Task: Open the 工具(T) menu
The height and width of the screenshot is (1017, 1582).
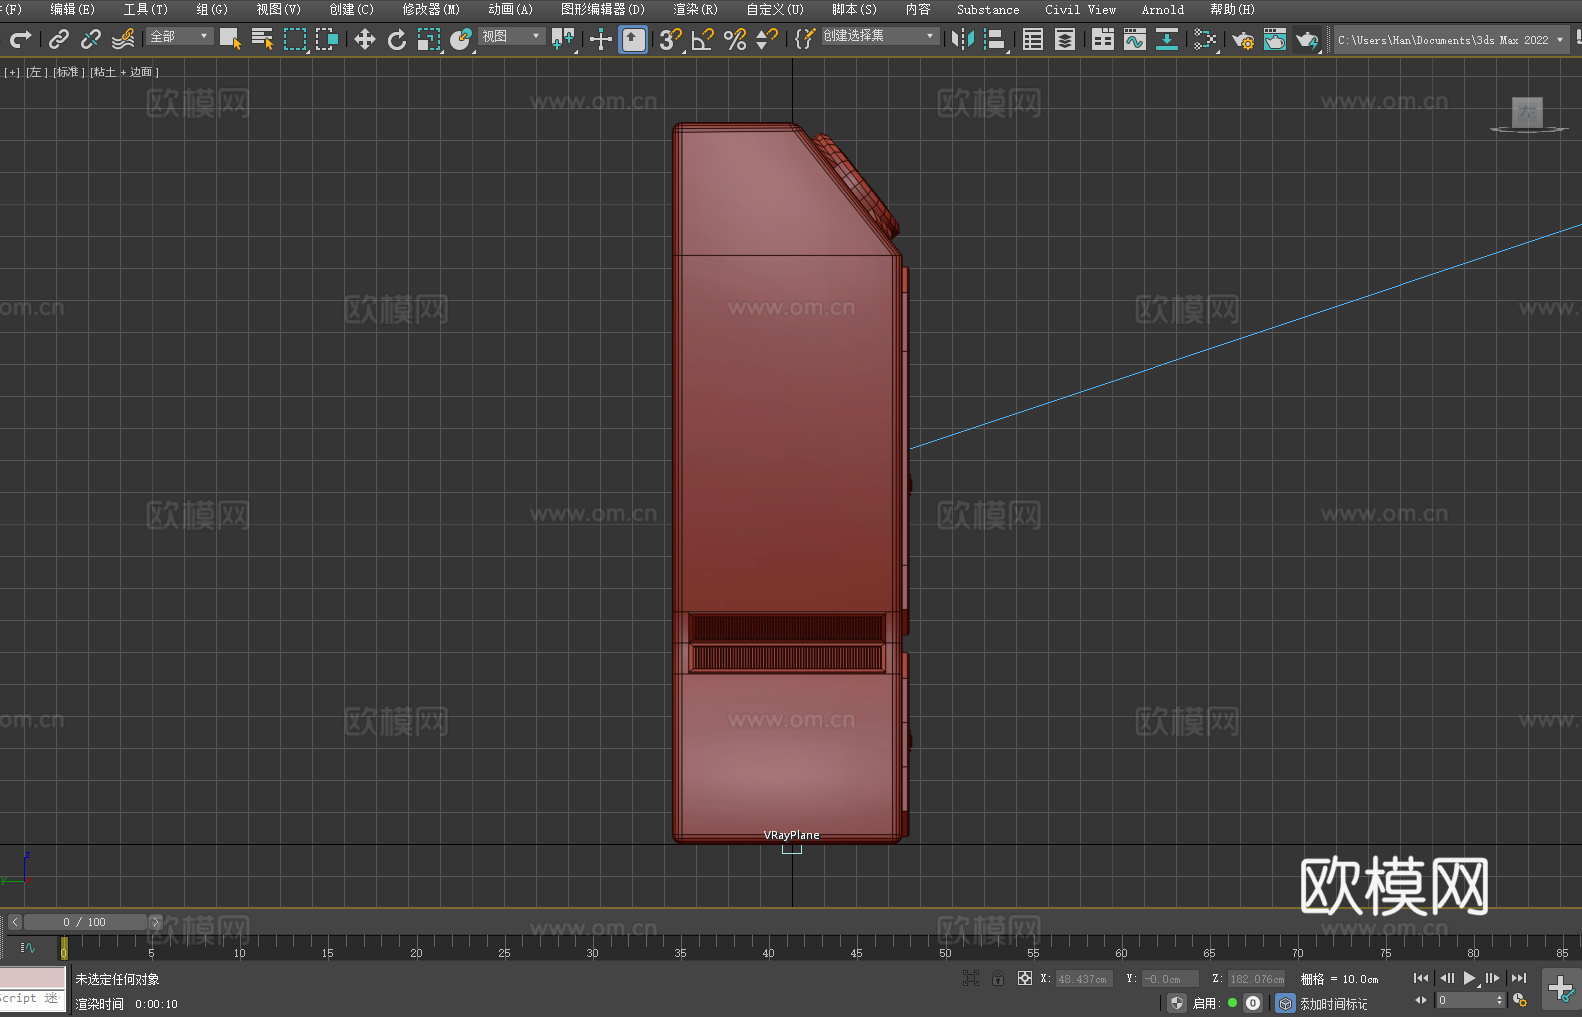Action: [145, 9]
